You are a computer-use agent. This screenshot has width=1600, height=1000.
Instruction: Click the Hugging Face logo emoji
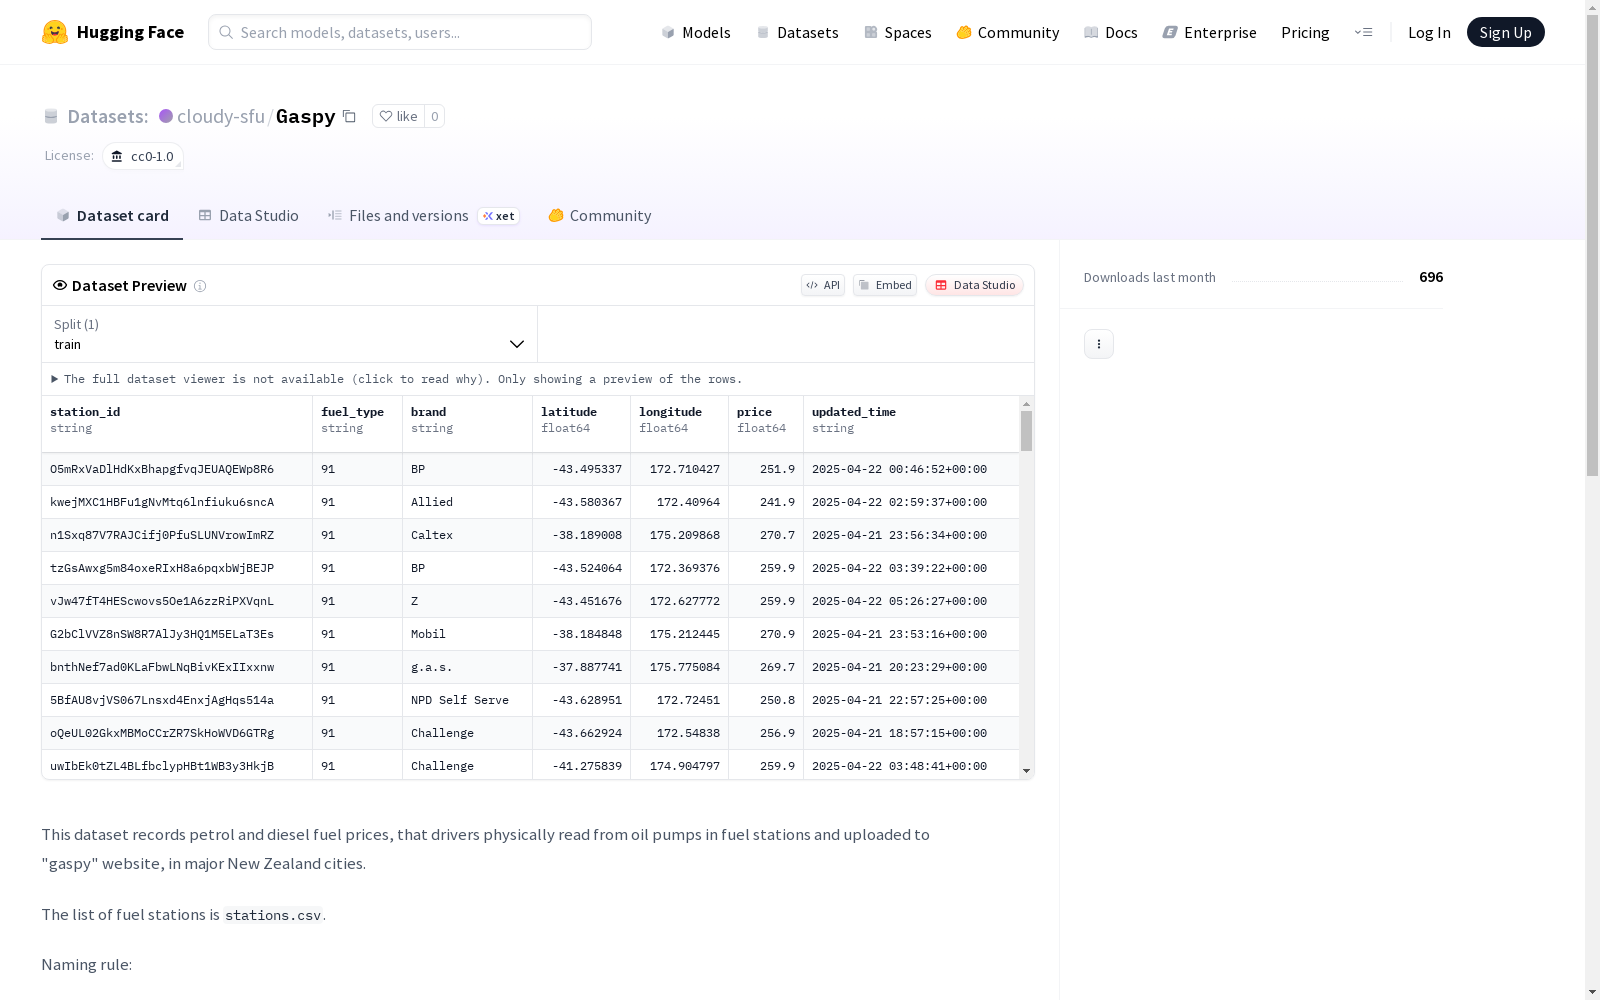[55, 32]
